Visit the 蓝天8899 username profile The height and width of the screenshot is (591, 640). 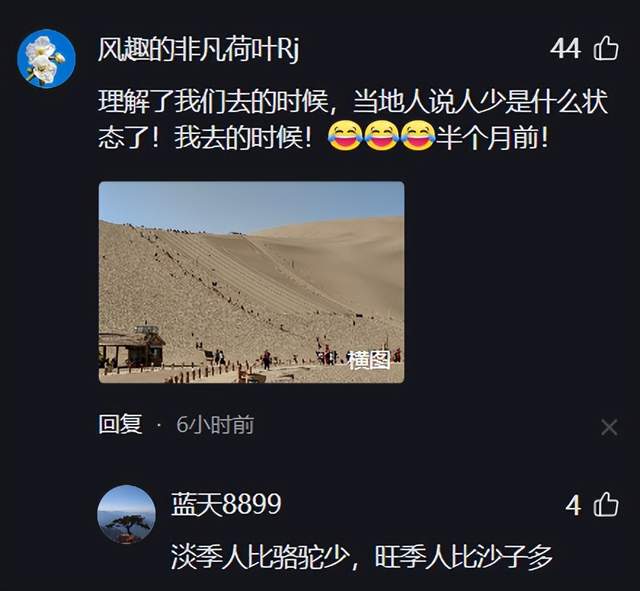coord(226,504)
